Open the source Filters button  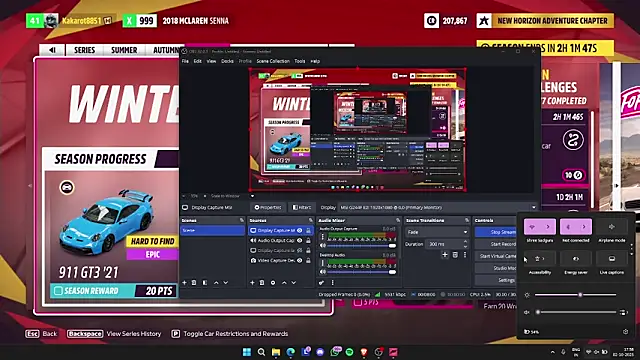pos(302,207)
